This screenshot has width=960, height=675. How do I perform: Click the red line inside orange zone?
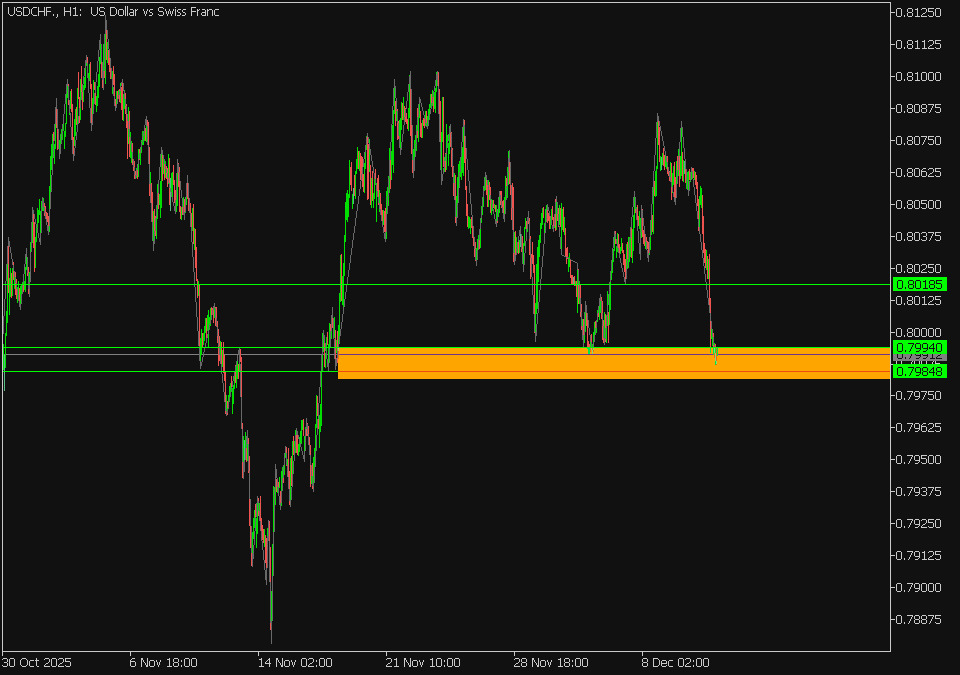600,371
